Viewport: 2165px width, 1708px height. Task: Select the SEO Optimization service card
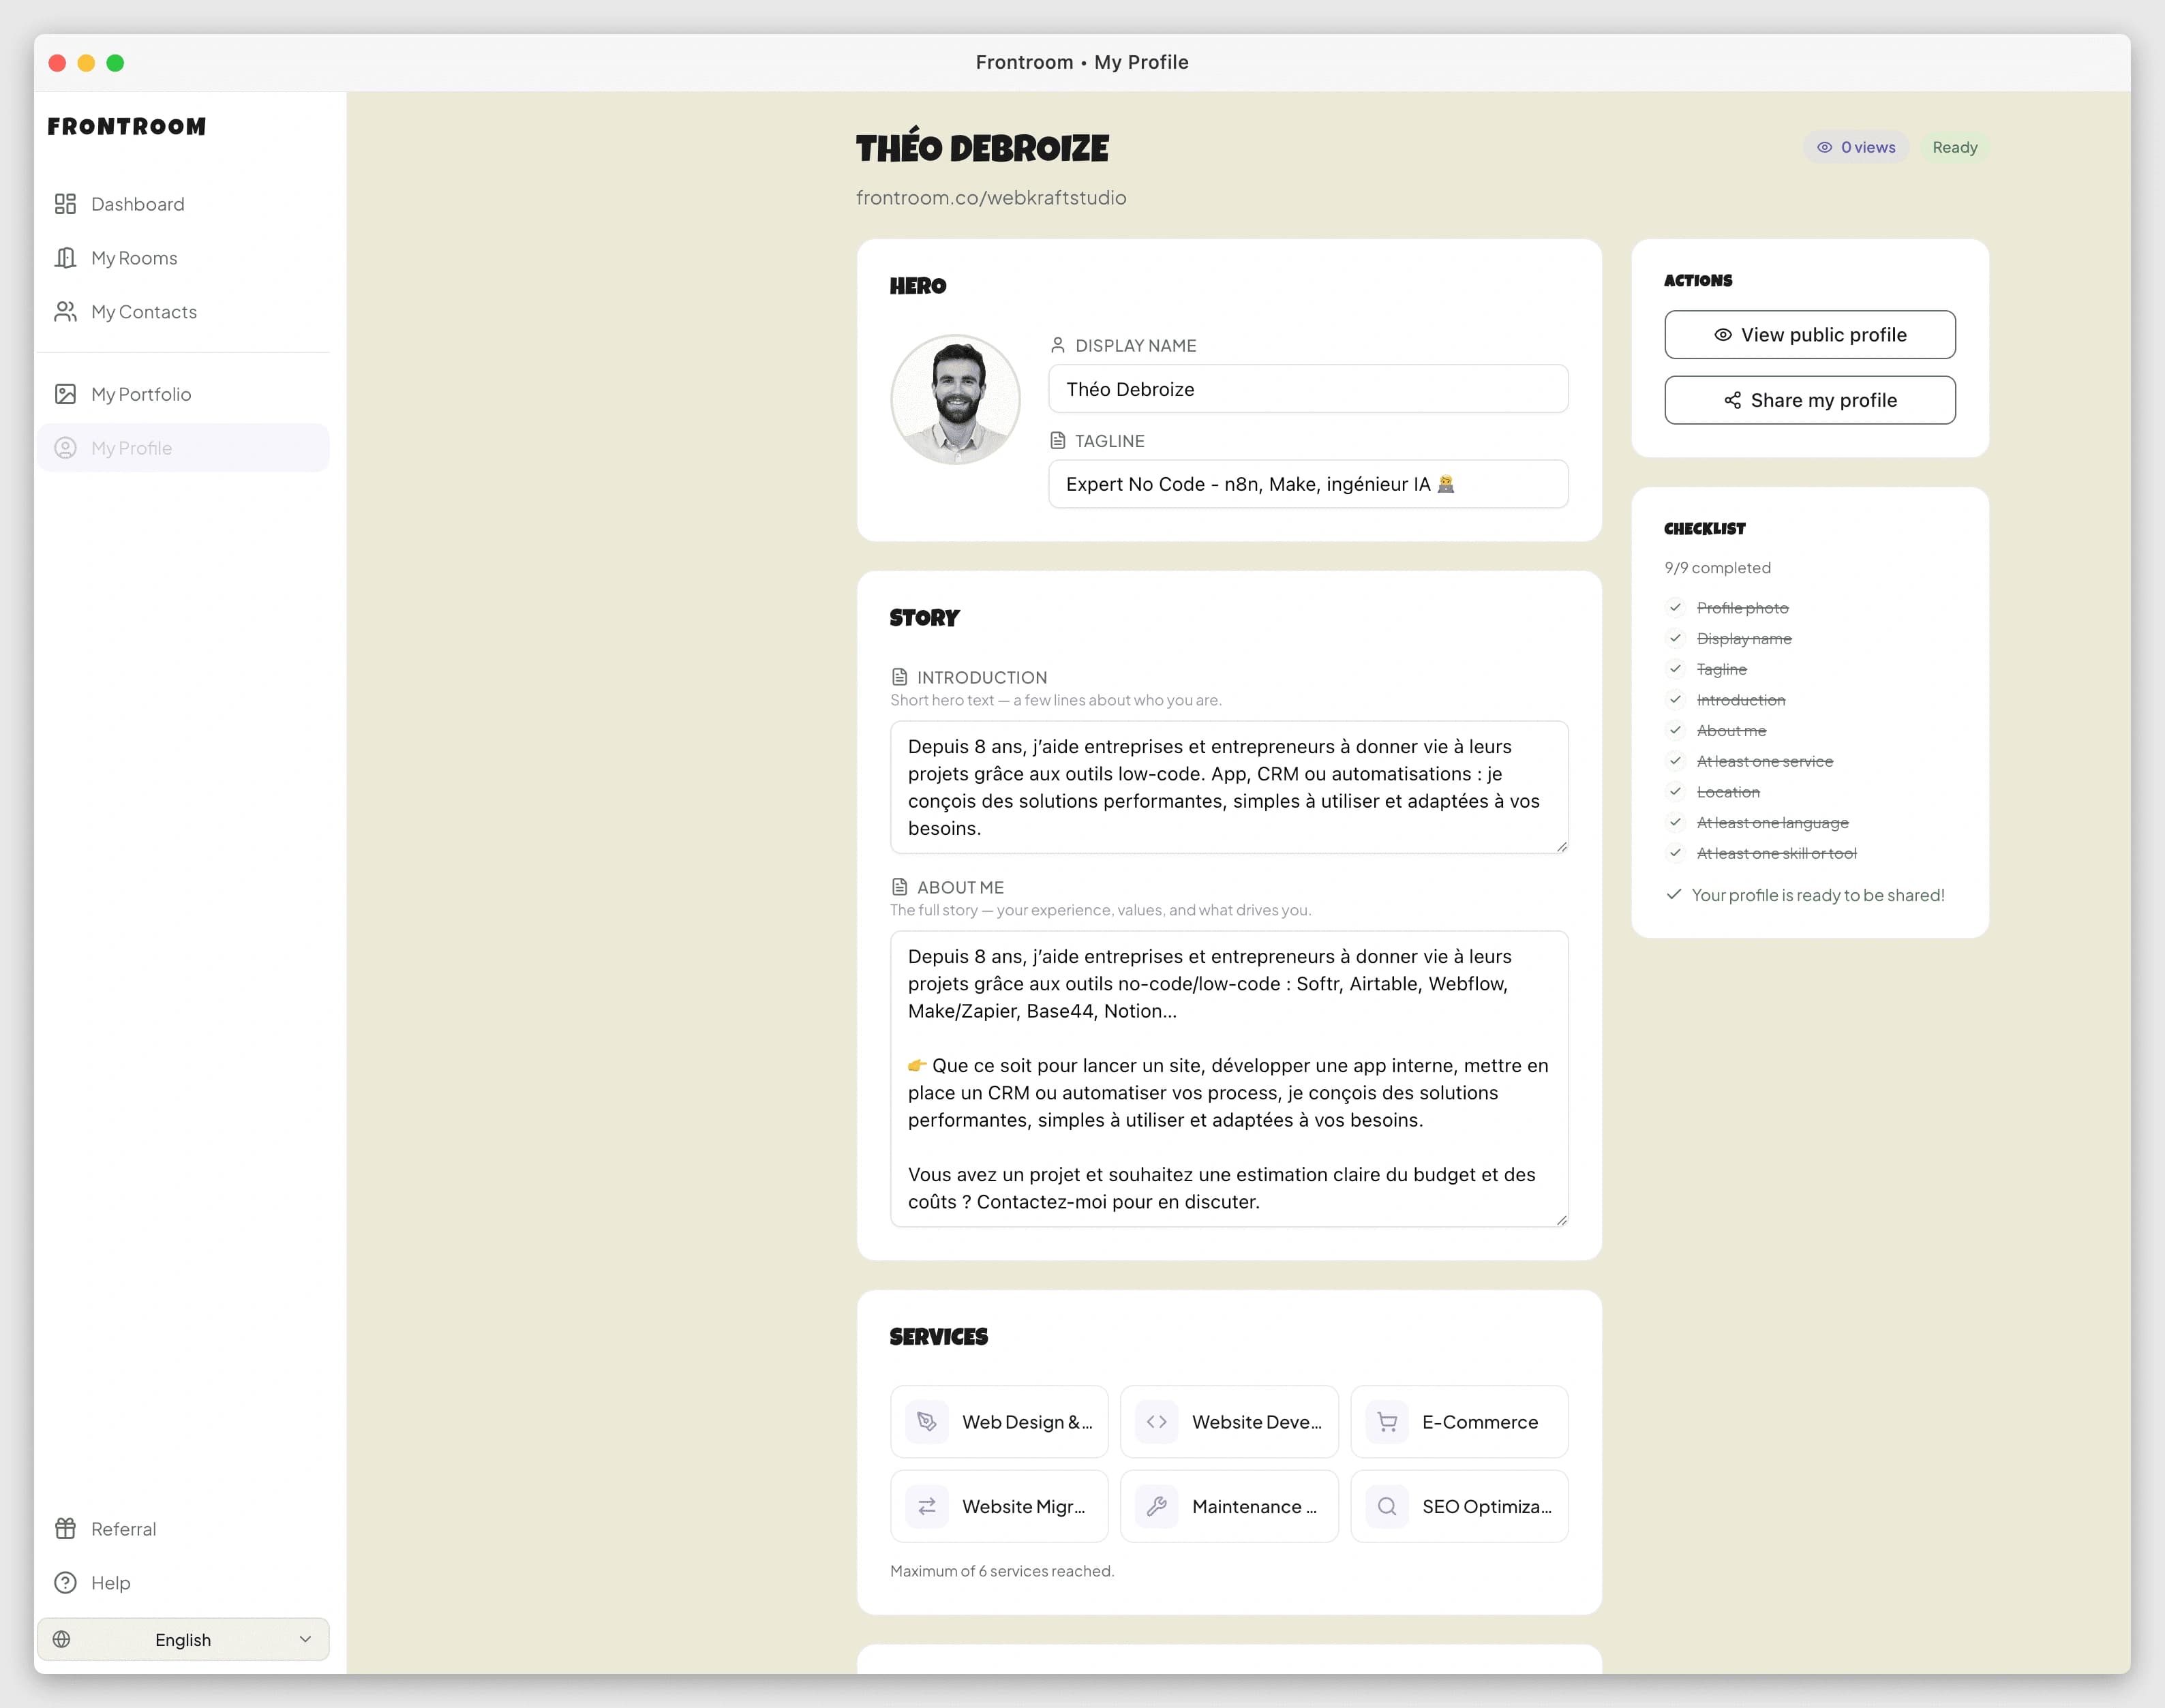1459,1506
